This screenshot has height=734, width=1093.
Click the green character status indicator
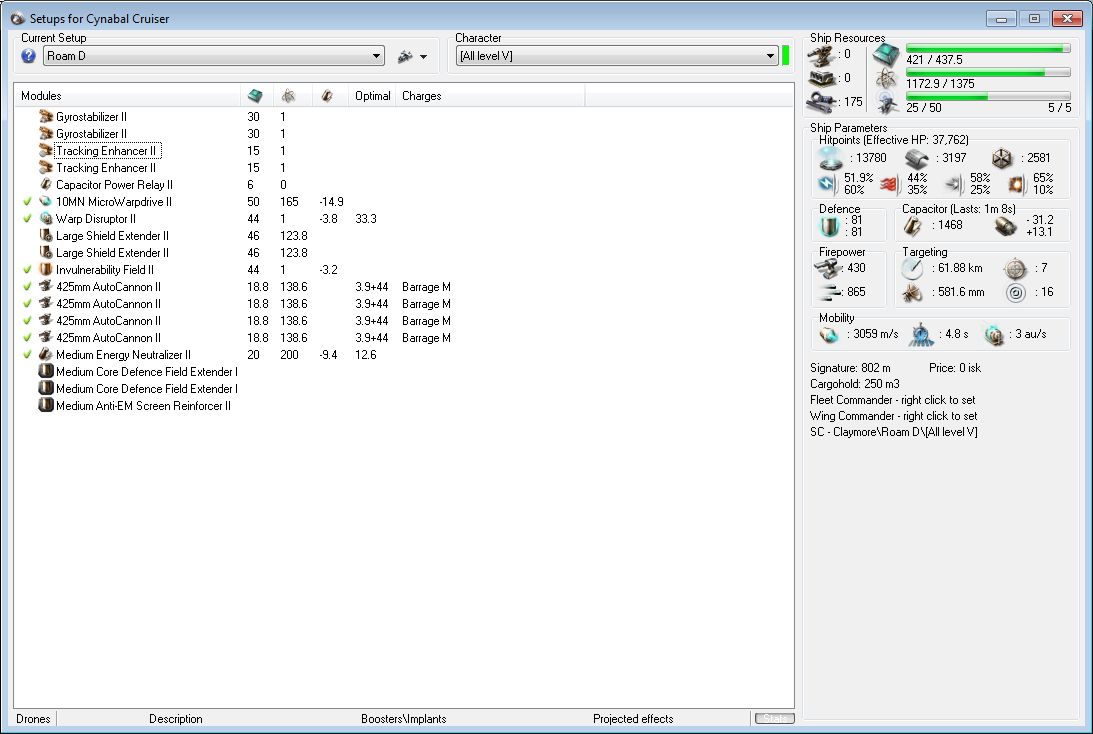[786, 56]
